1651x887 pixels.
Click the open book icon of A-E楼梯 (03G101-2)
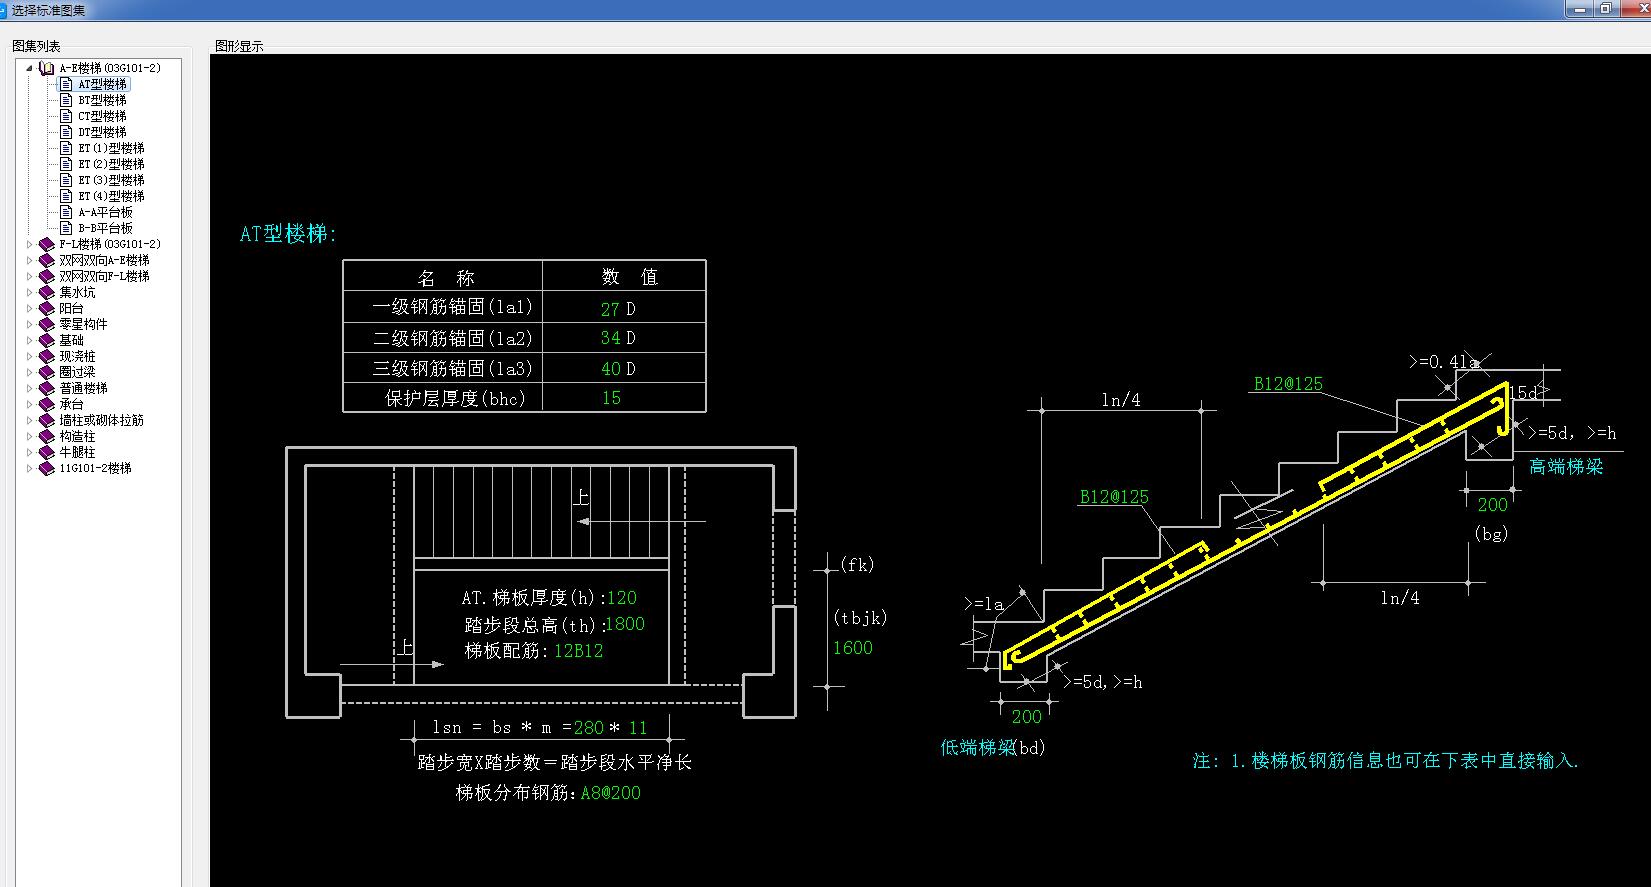coord(46,68)
